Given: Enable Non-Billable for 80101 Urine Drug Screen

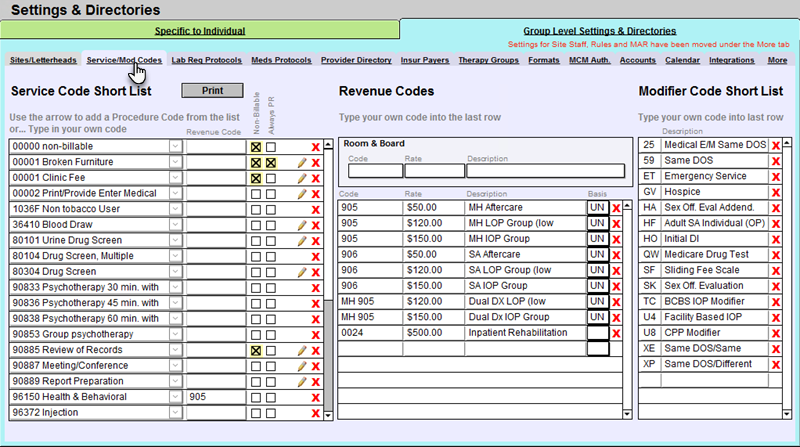Looking at the screenshot, I should point(256,241).
